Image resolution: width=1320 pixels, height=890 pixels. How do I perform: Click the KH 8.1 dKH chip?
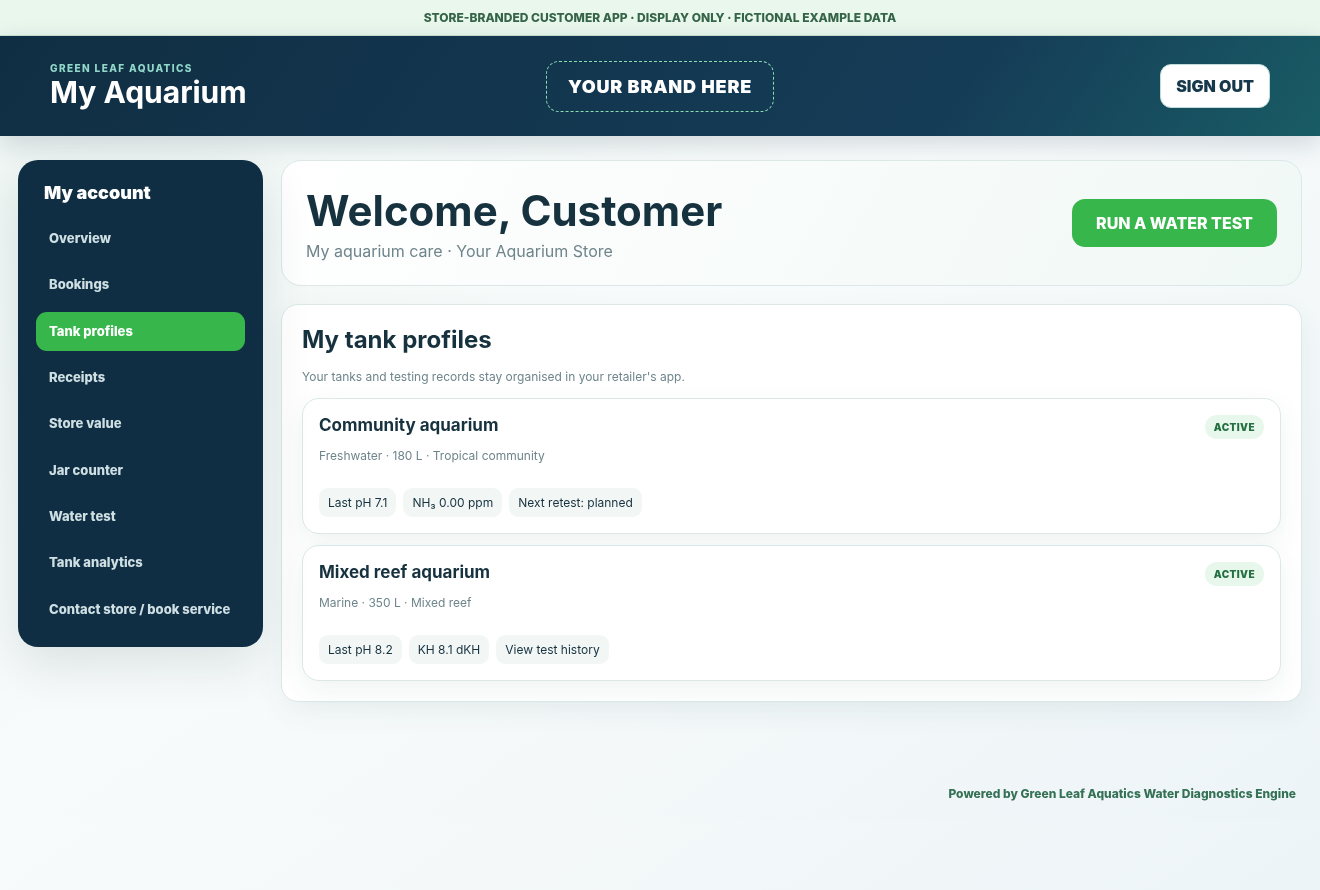(x=449, y=650)
